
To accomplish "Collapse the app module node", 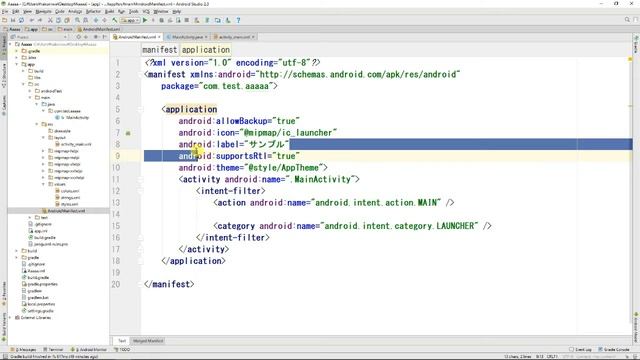I will click(17, 64).
